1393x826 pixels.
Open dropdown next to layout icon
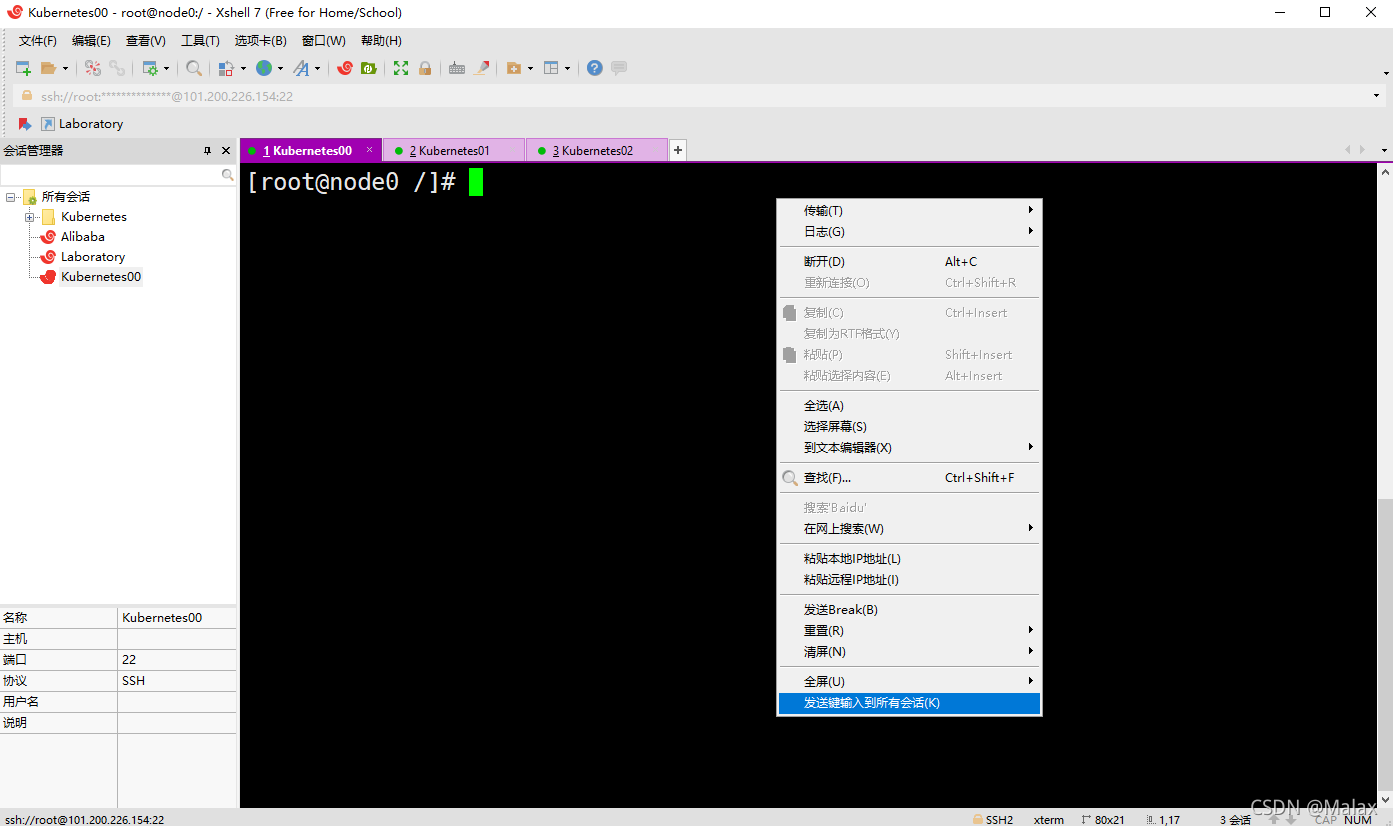(568, 68)
